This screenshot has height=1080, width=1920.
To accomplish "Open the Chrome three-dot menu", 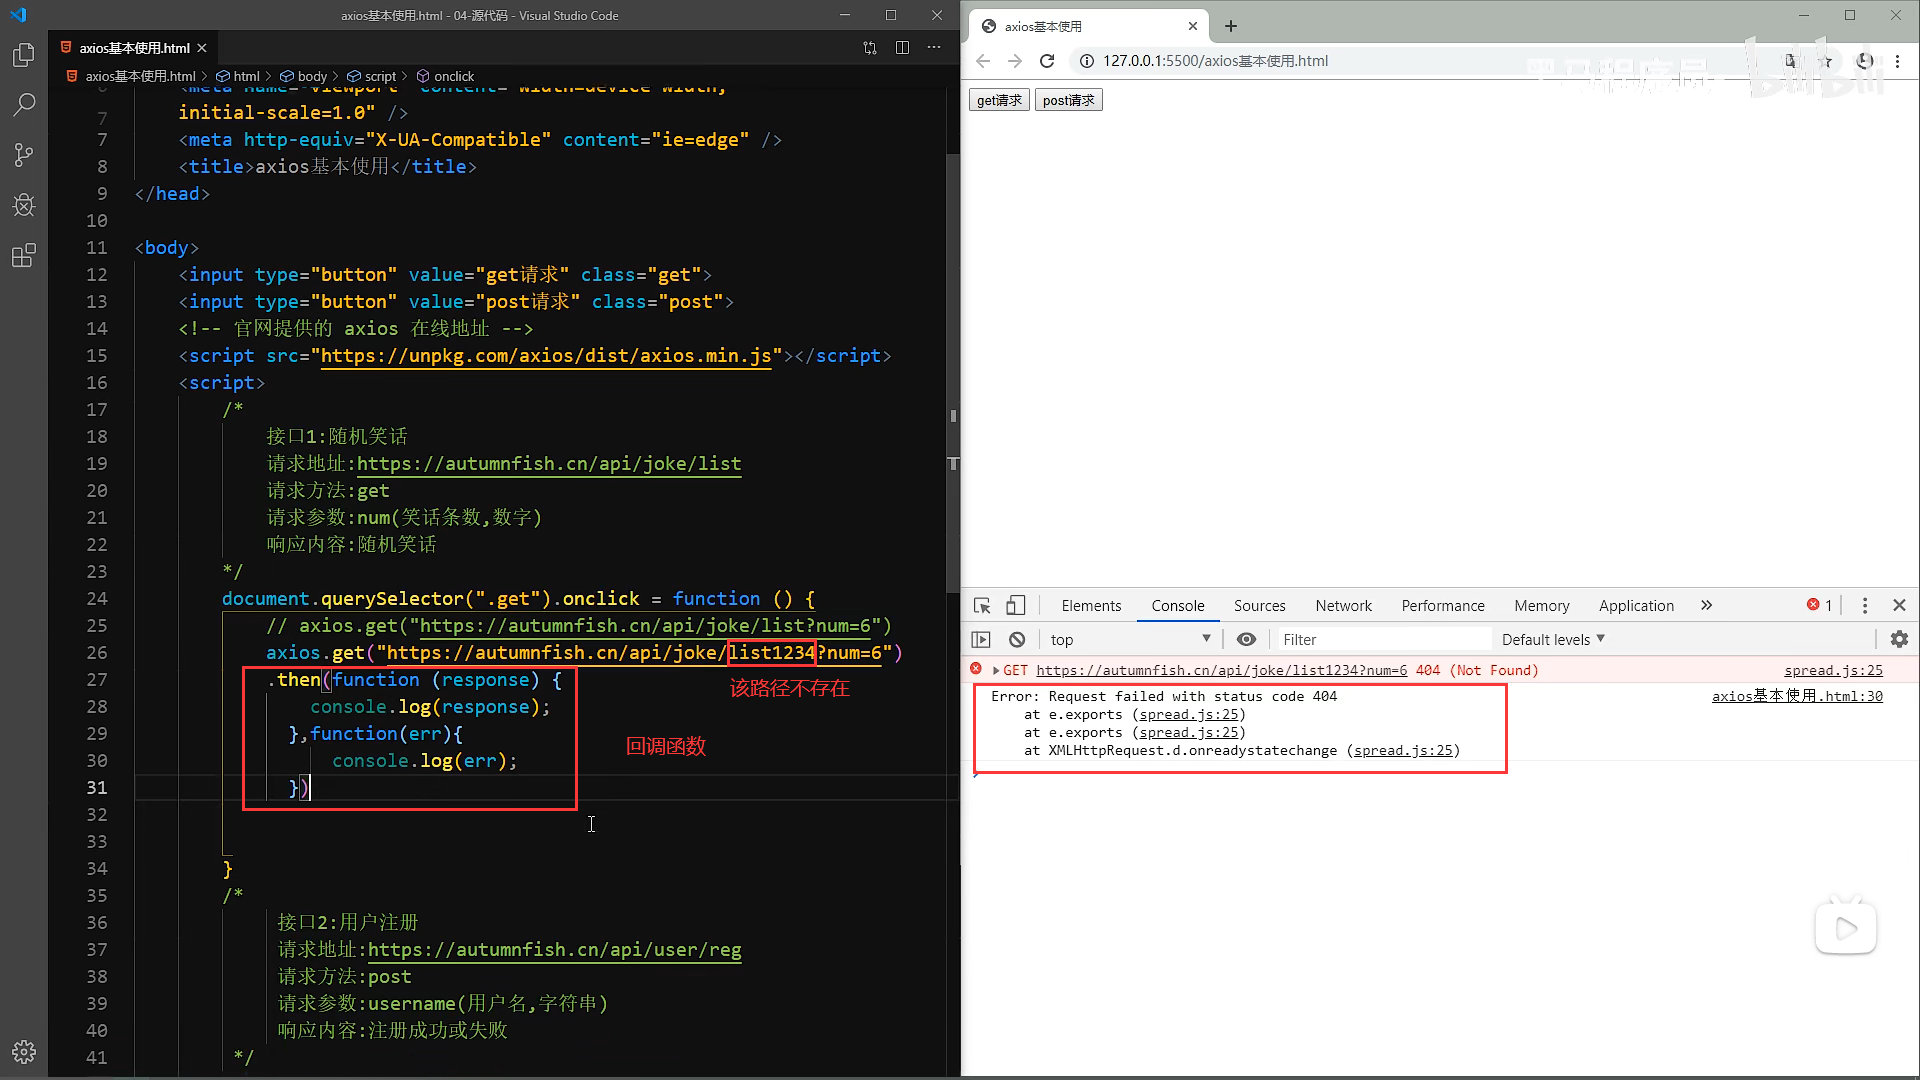I will pos(1897,61).
